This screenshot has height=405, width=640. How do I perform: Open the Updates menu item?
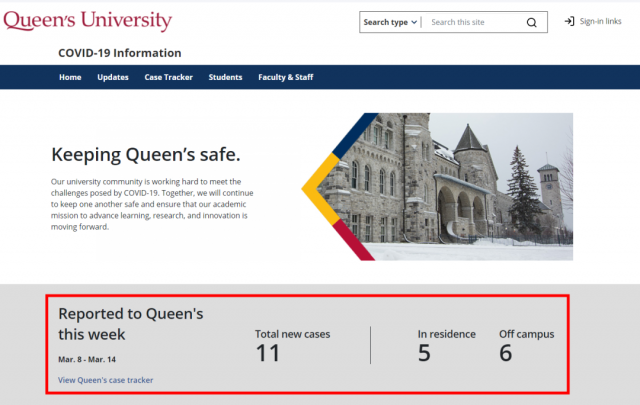click(113, 77)
